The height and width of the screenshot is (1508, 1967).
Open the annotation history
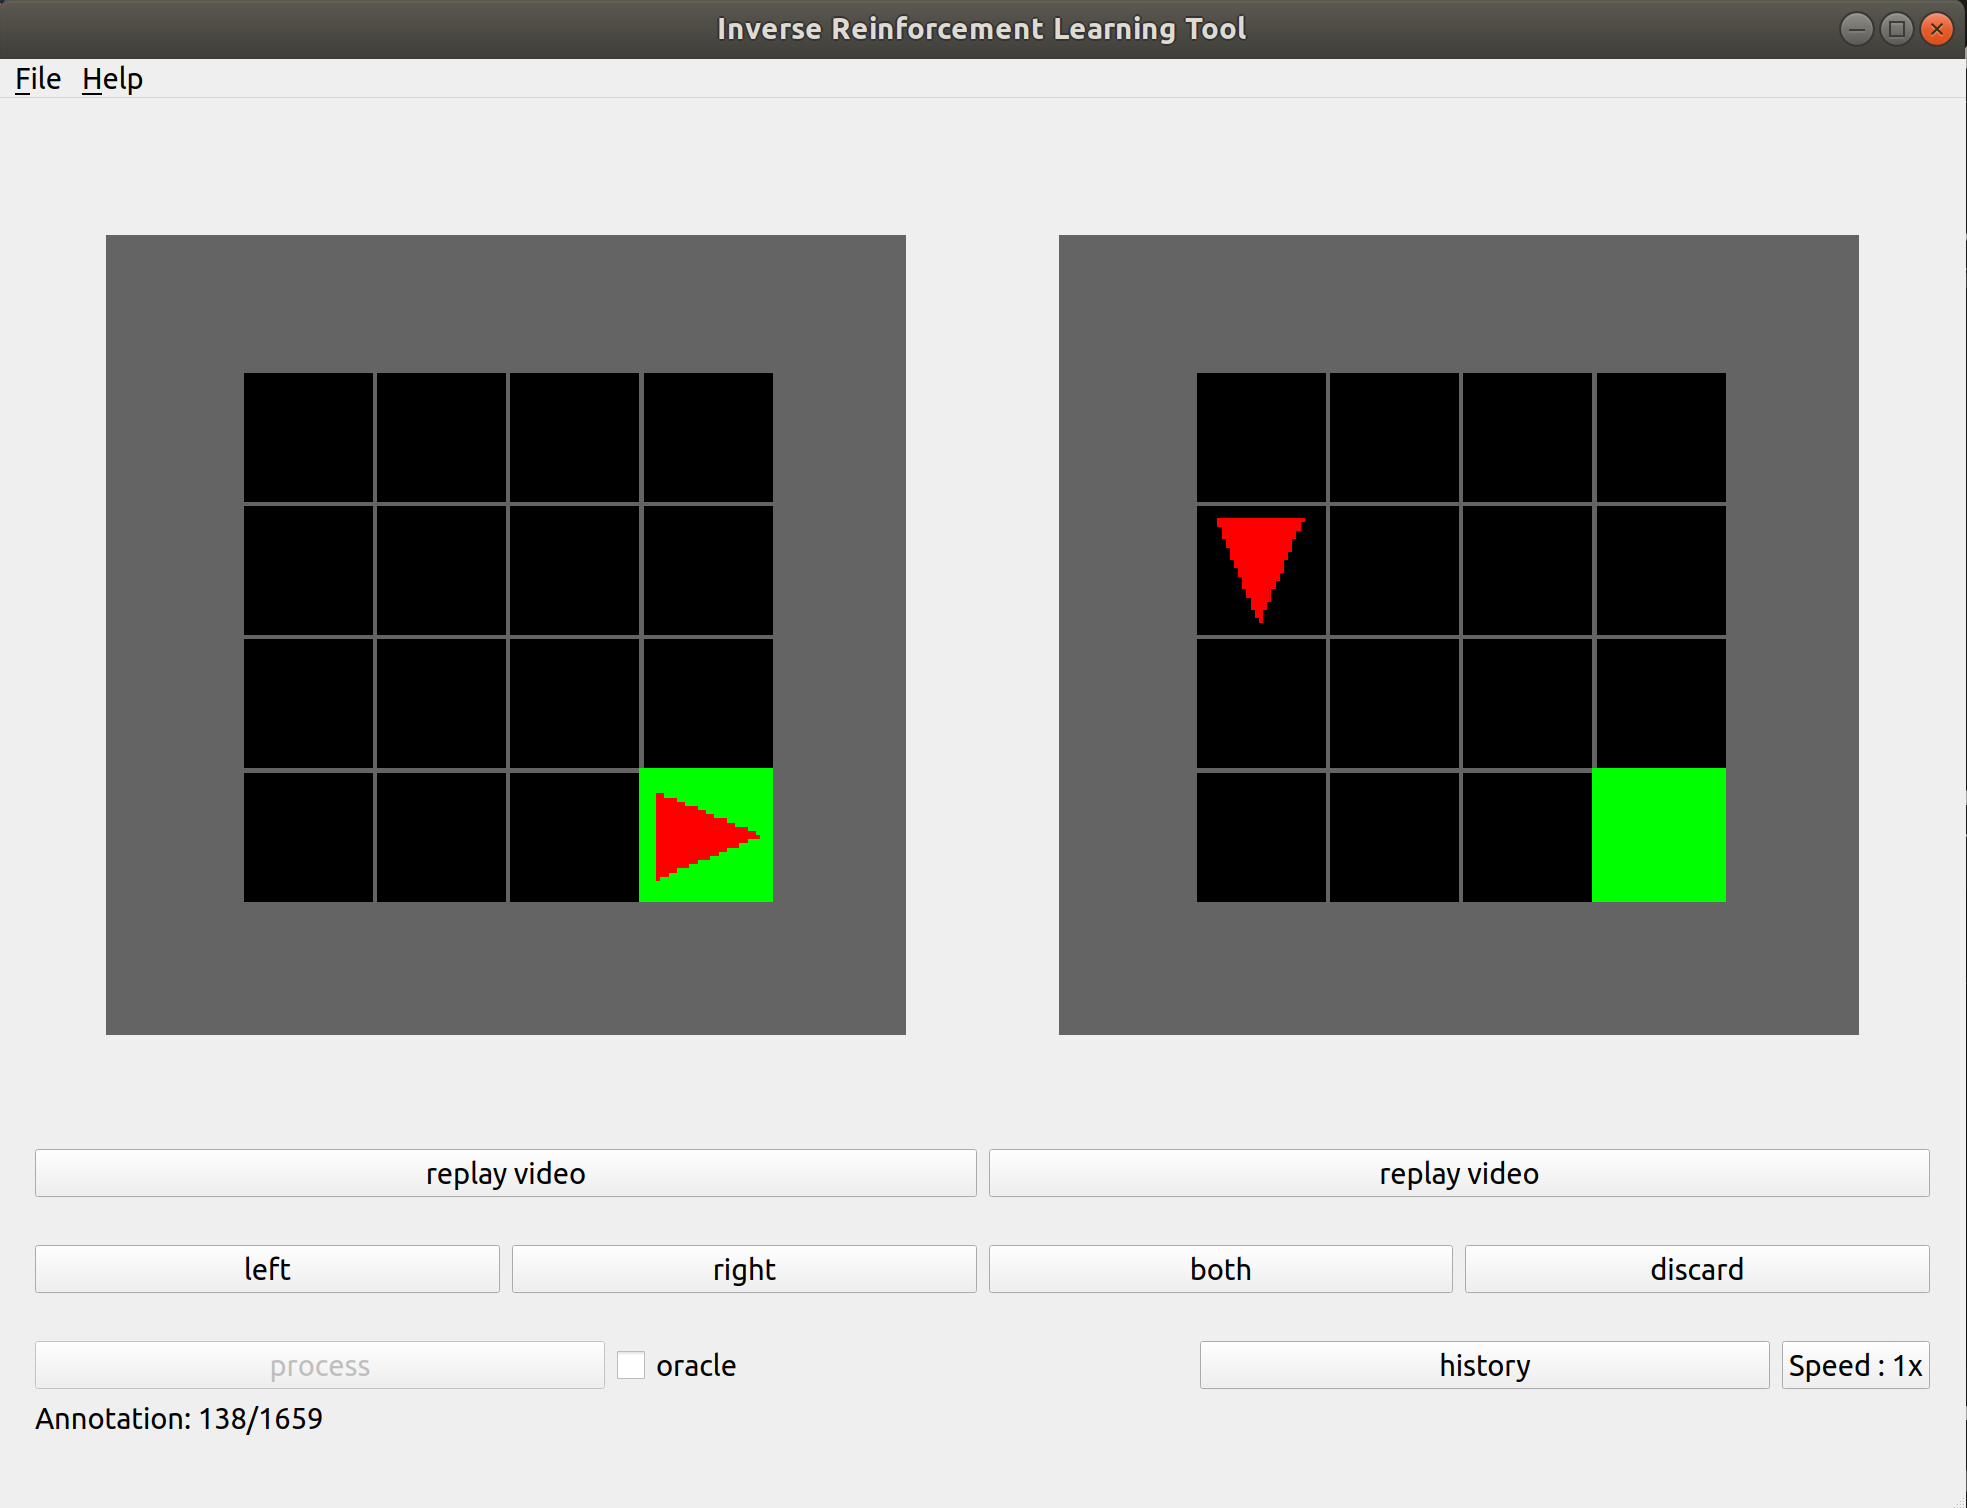tap(1484, 1365)
